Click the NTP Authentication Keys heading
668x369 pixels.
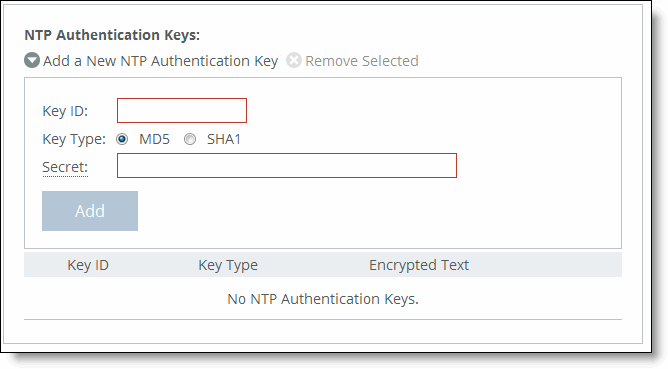(x=112, y=35)
